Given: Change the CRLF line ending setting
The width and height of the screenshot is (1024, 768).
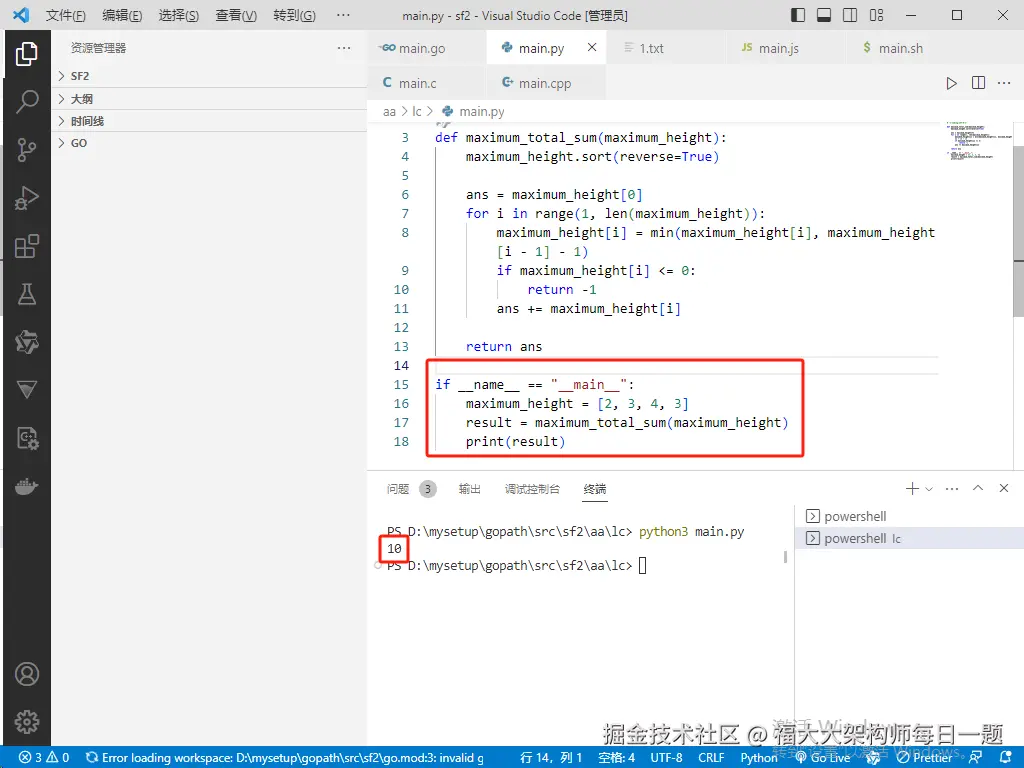Looking at the screenshot, I should point(711,758).
